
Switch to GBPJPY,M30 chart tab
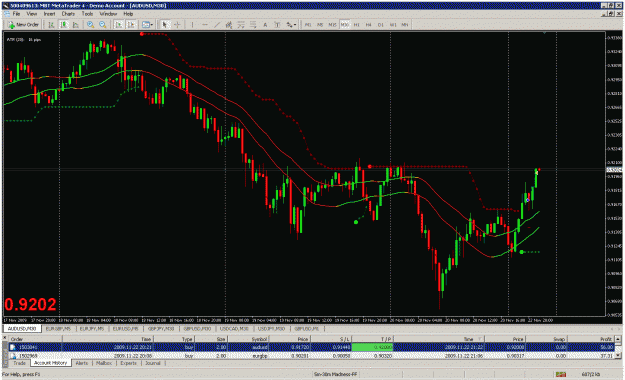pyautogui.click(x=161, y=329)
